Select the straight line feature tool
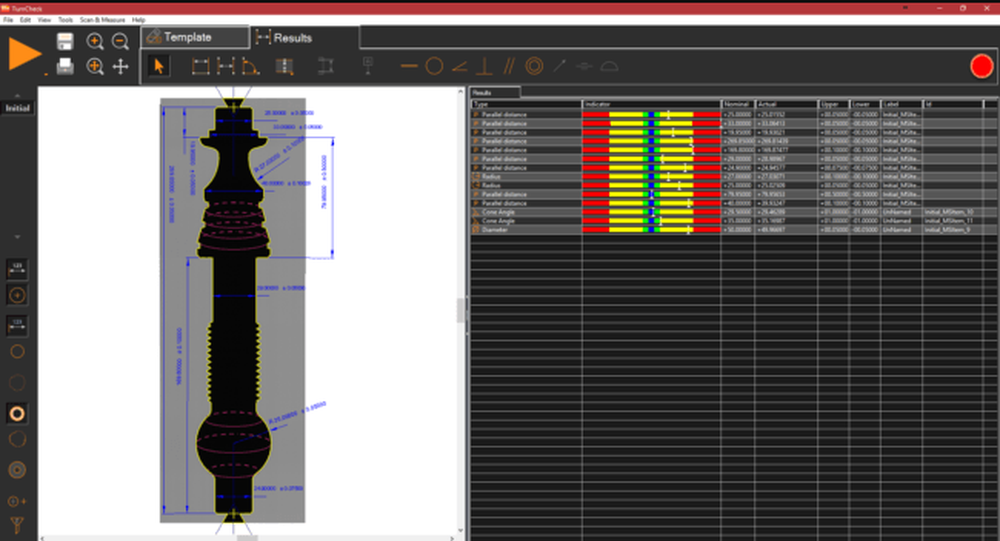 (409, 66)
